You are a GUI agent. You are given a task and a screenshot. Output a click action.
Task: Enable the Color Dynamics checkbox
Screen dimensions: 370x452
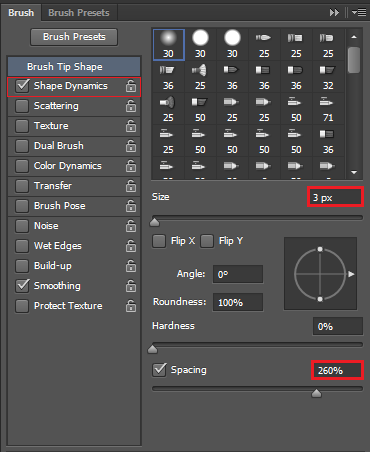point(22,166)
